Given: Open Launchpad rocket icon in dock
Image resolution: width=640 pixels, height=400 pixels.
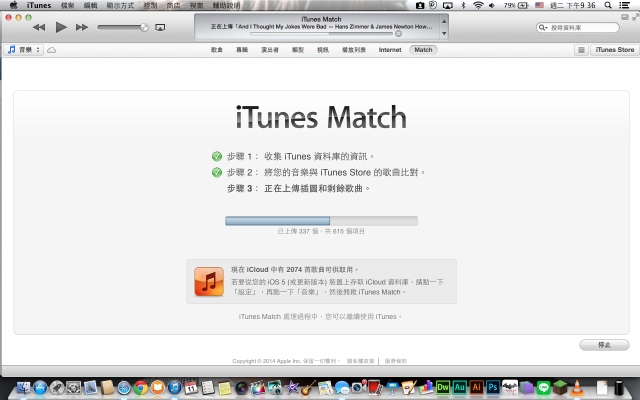Looking at the screenshot, I should point(57,387).
